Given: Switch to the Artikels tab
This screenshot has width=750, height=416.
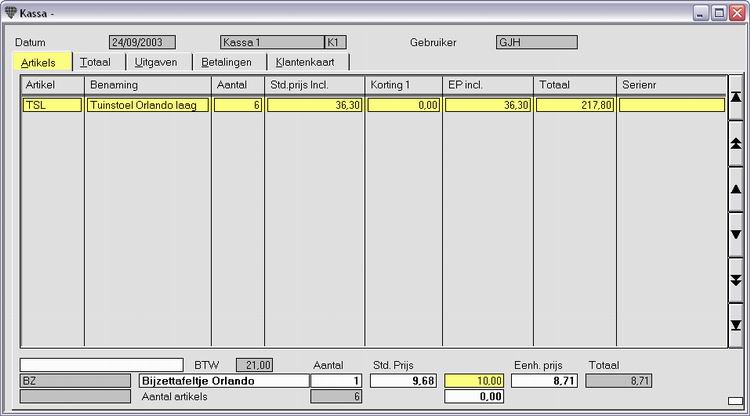Looking at the screenshot, I should click(x=42, y=62).
